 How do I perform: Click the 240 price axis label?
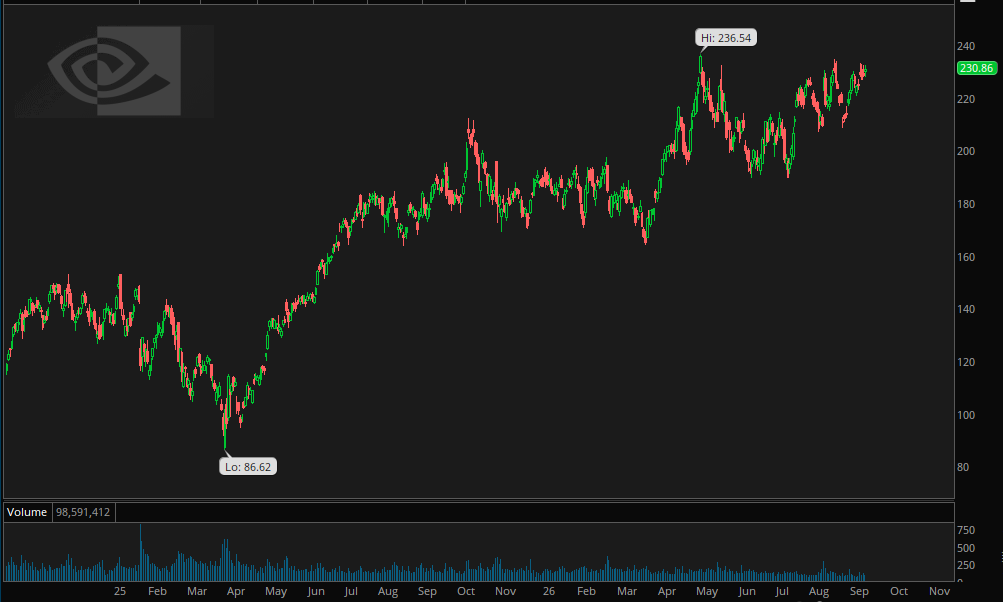pyautogui.click(x=966, y=46)
